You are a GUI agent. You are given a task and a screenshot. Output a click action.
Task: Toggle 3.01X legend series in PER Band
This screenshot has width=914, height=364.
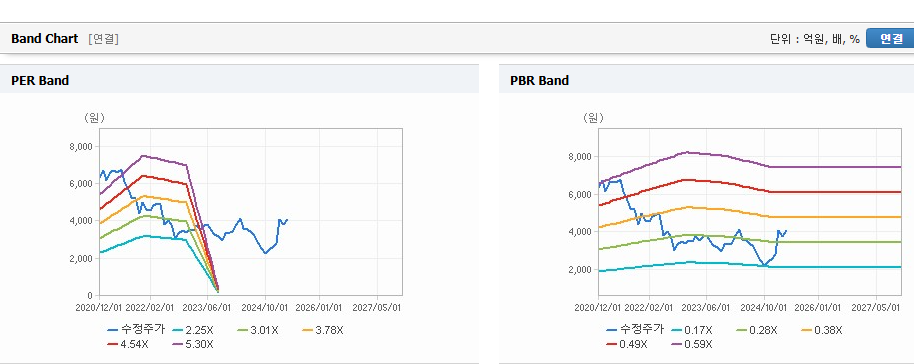(x=258, y=330)
